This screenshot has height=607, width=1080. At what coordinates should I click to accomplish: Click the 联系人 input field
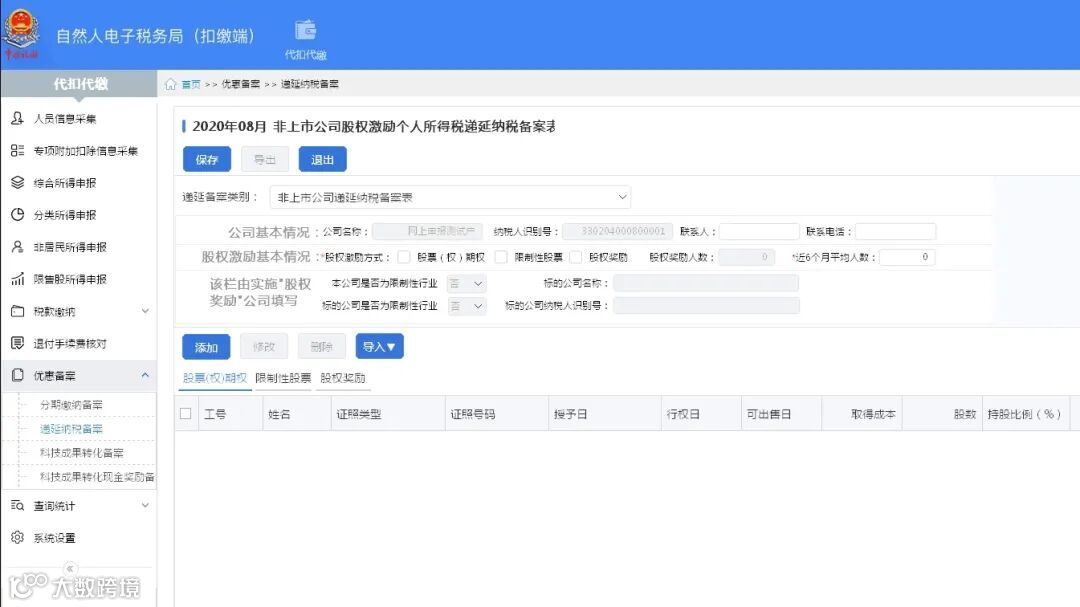(x=759, y=232)
